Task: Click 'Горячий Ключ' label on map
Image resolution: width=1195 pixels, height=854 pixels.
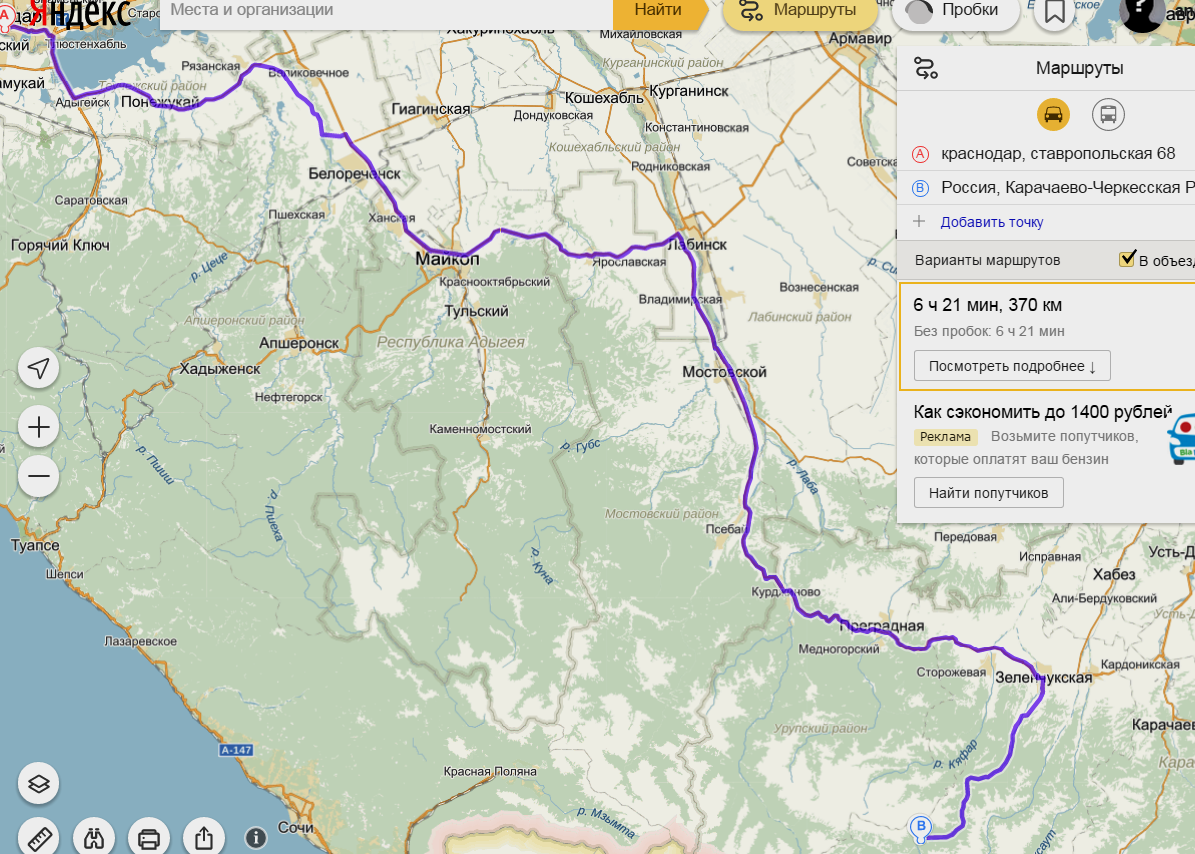Action: [x=60, y=245]
